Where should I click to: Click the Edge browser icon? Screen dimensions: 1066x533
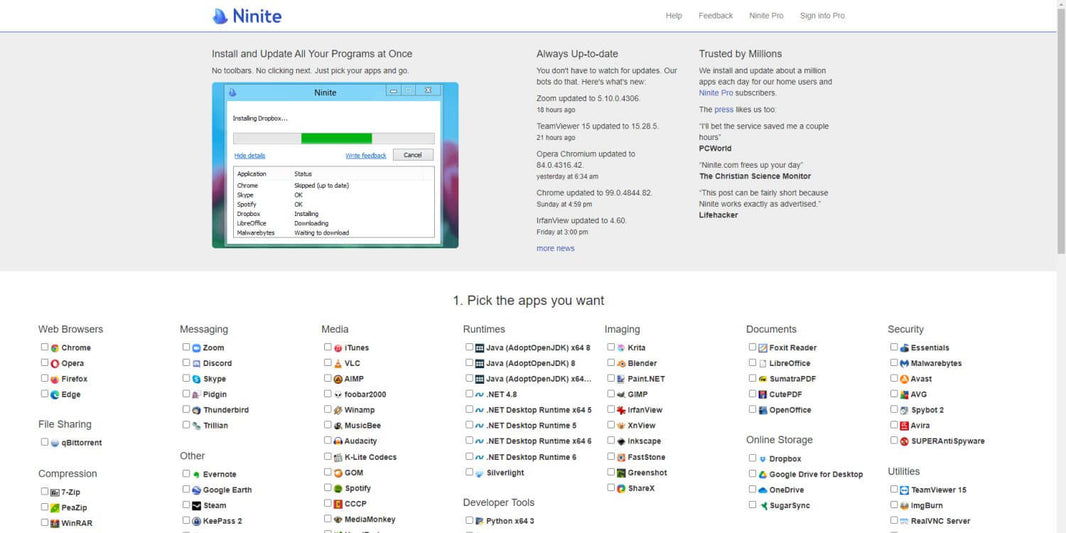(x=55, y=395)
